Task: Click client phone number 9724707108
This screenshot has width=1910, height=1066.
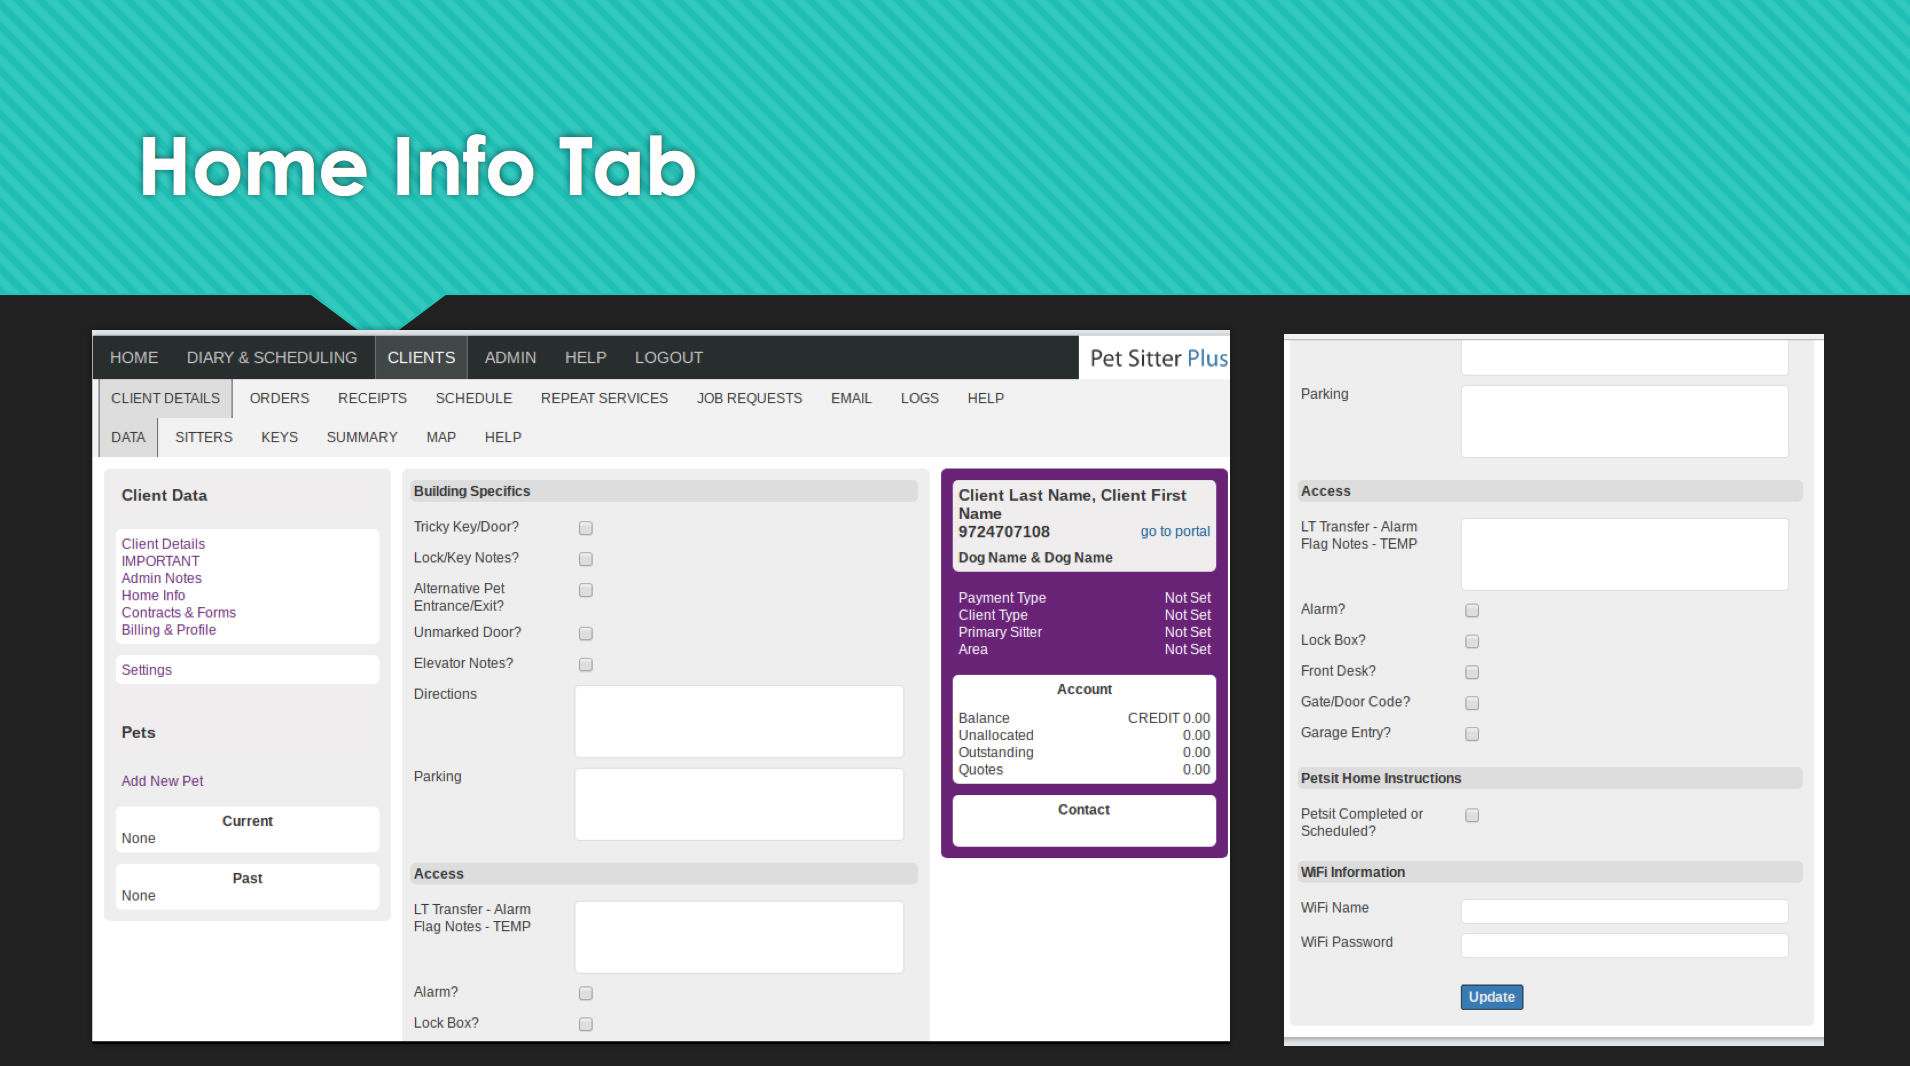Action: point(1004,532)
